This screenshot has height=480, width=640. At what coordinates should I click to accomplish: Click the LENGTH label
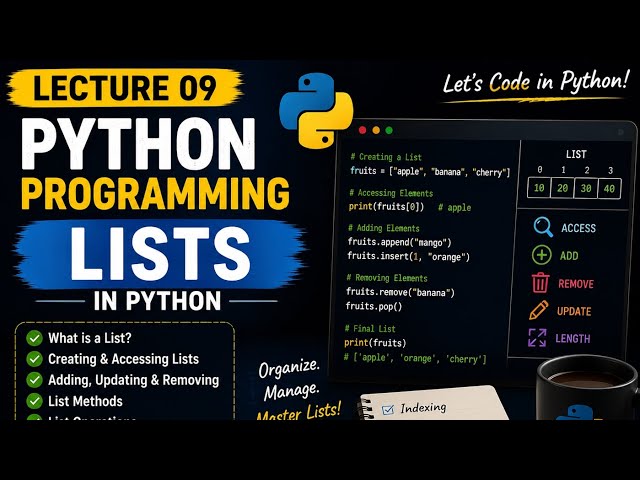click(573, 338)
